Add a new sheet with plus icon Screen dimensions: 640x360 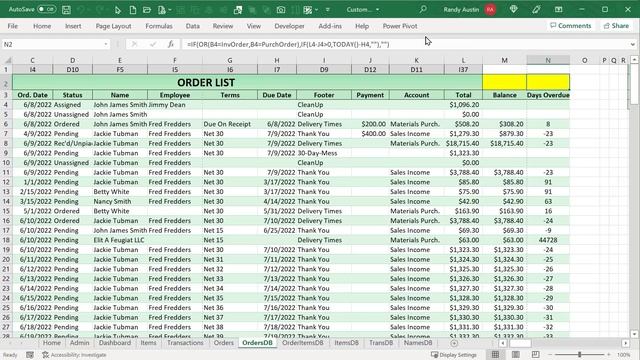pyautogui.click(x=454, y=343)
